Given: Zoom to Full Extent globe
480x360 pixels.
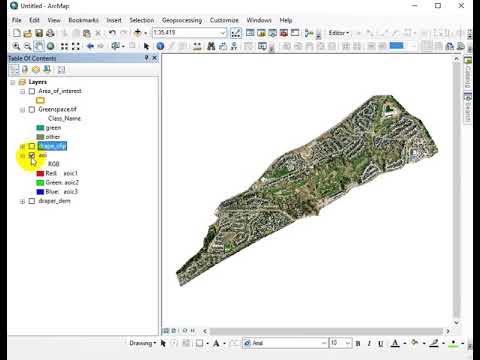Looking at the screenshot, I should 51,46.
